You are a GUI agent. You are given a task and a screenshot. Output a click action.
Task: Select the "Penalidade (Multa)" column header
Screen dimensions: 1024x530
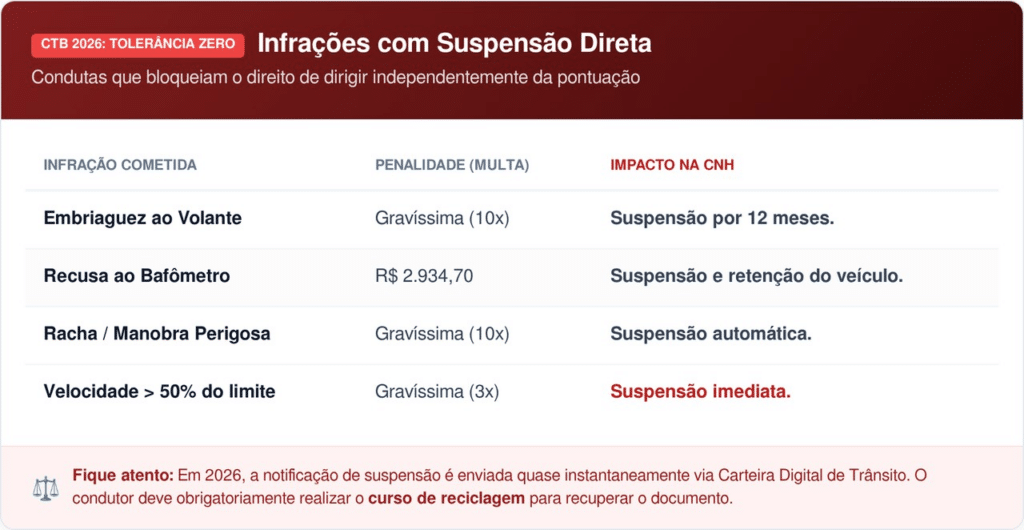452,165
